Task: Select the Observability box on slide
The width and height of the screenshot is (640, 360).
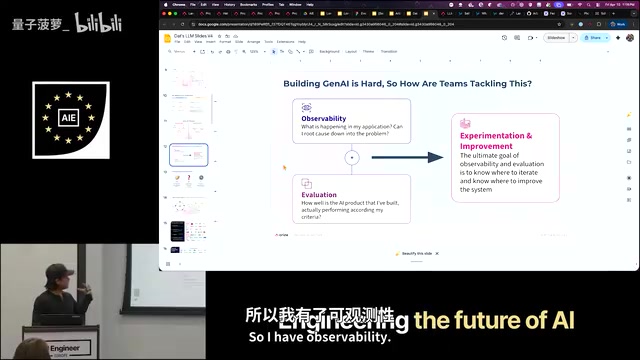Action: 351,121
